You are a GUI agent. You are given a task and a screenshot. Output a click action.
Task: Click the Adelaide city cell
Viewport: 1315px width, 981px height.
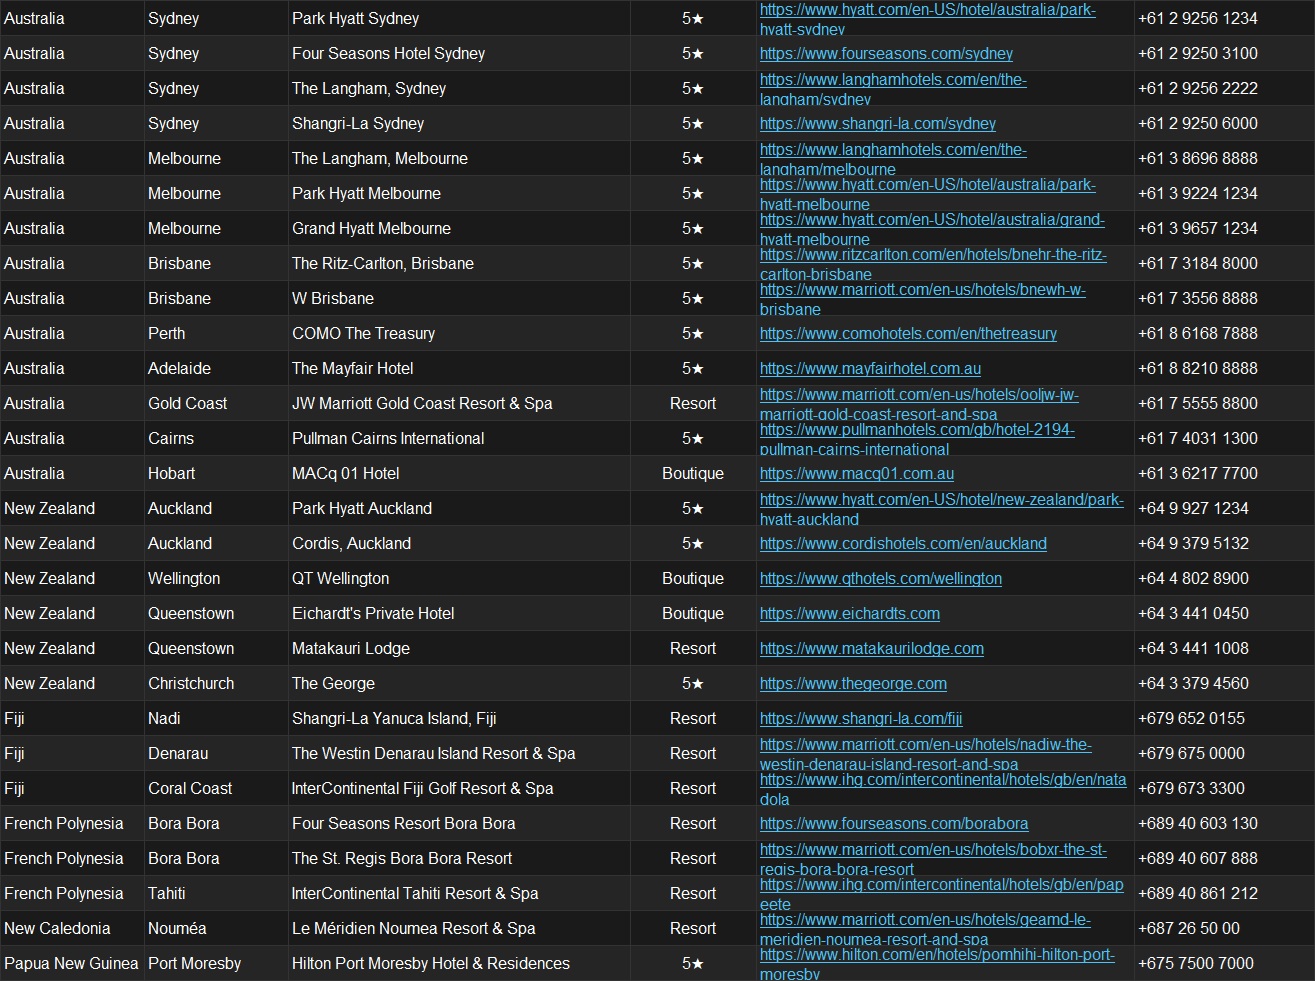tap(216, 368)
